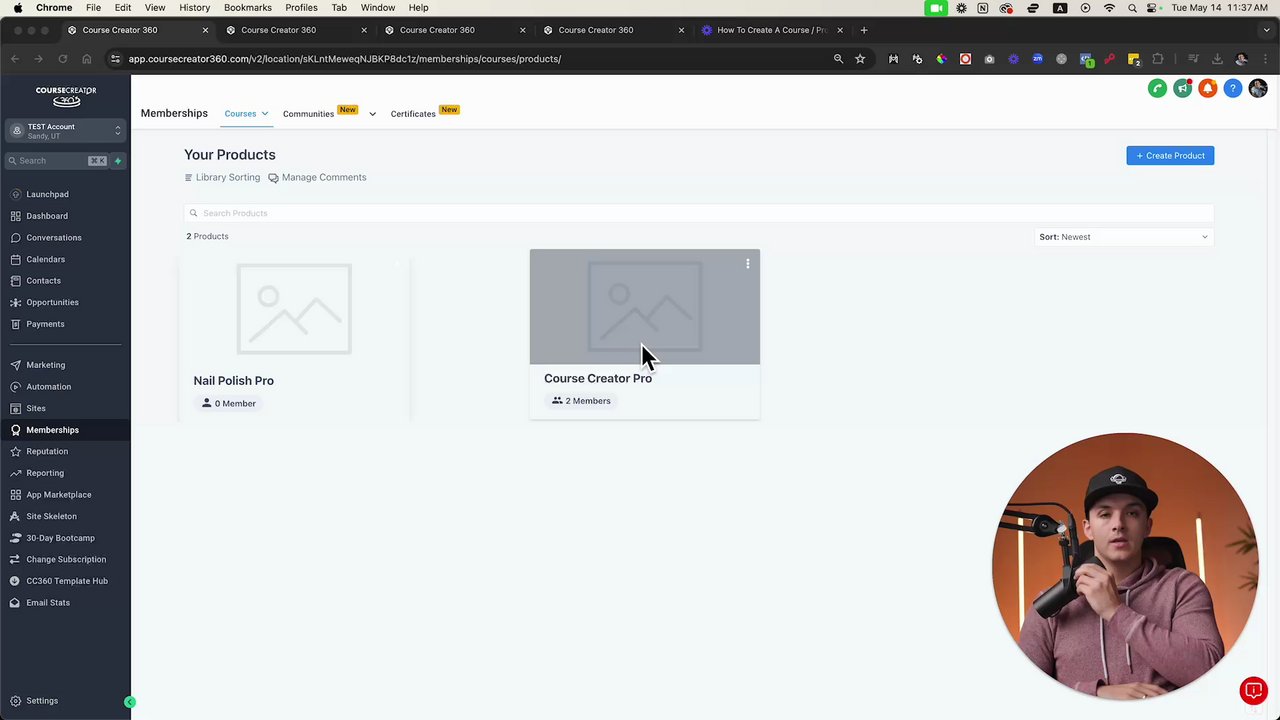Viewport: 1280px width, 720px height.
Task: Open the Chrome extensions puzzle icon
Action: point(1158,59)
